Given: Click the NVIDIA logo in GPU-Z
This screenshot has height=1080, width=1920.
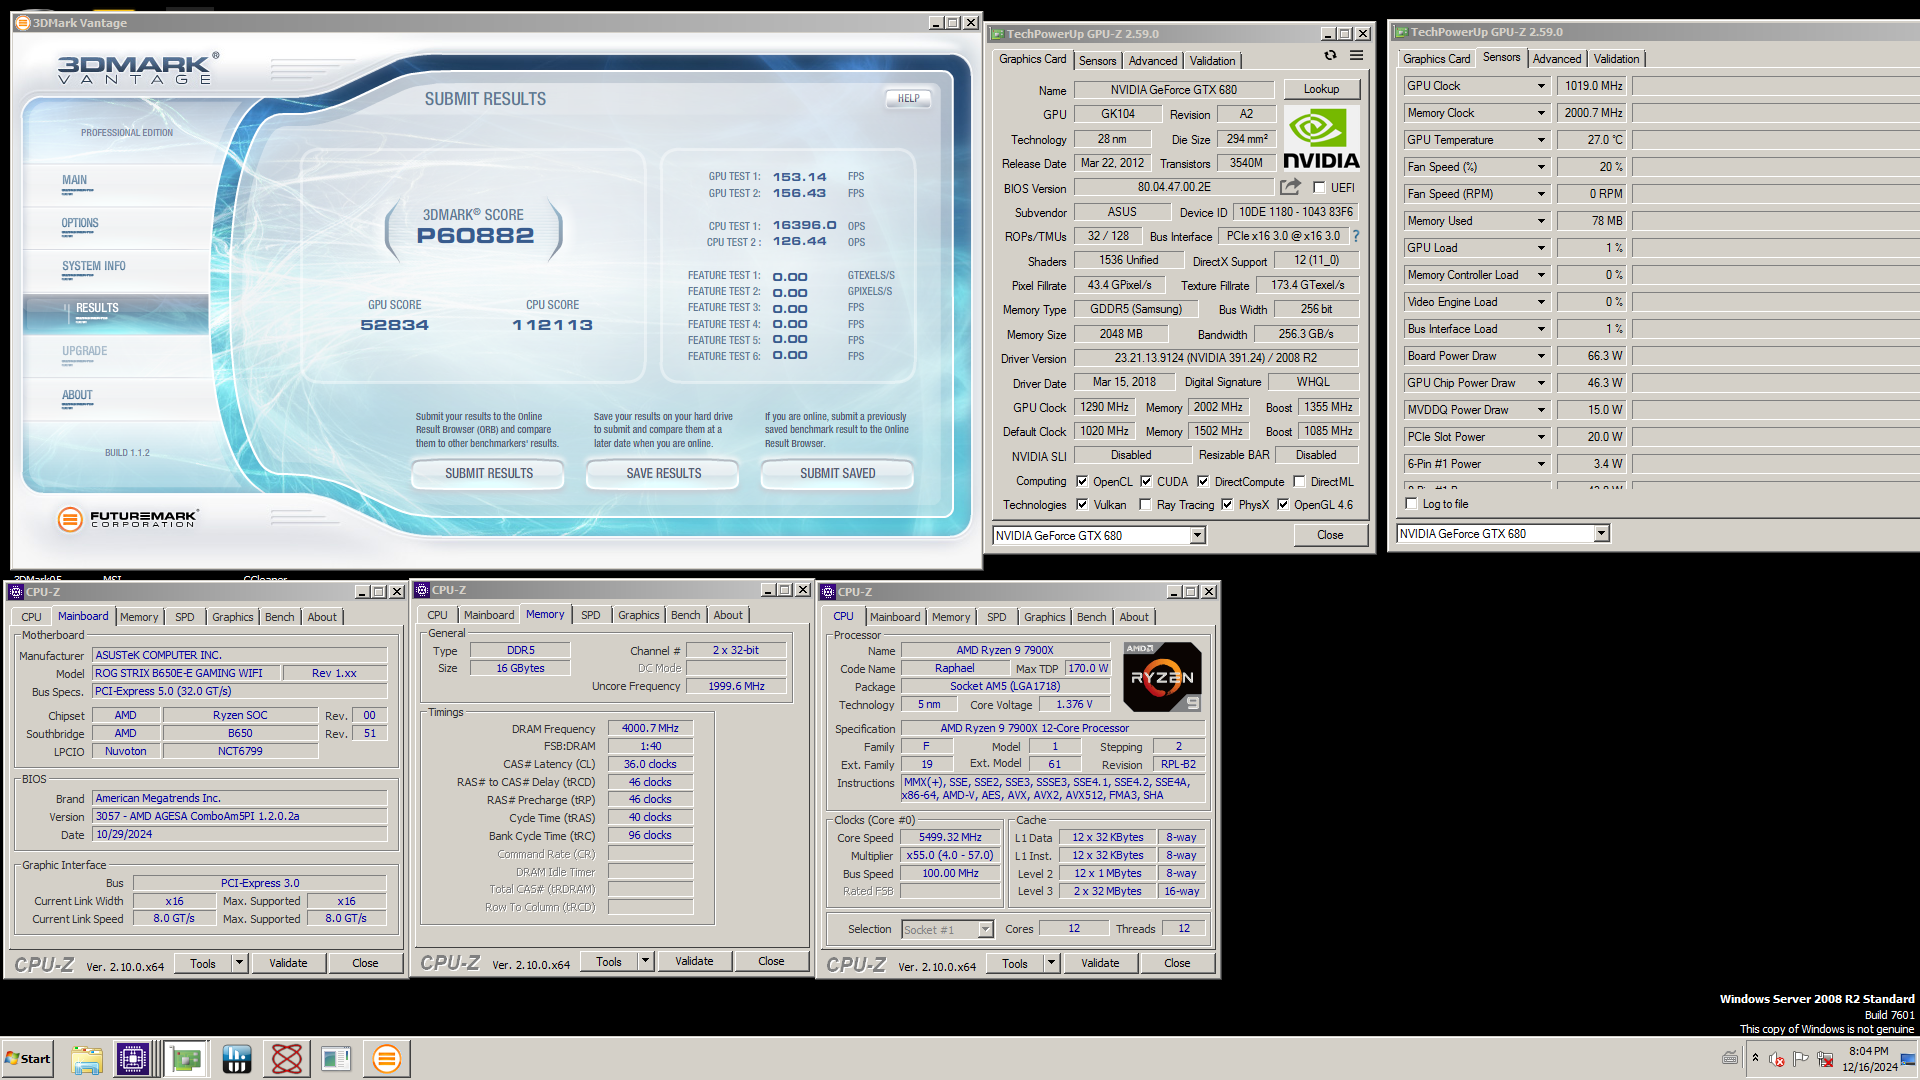Looking at the screenshot, I should (x=1321, y=139).
